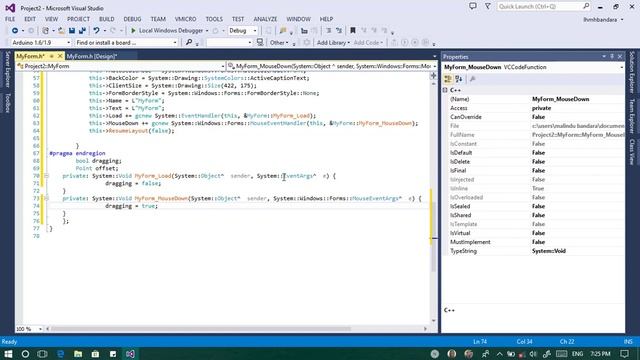Open the Find or install a board dropdown
Screen dimensions: 640x360
[127, 42]
